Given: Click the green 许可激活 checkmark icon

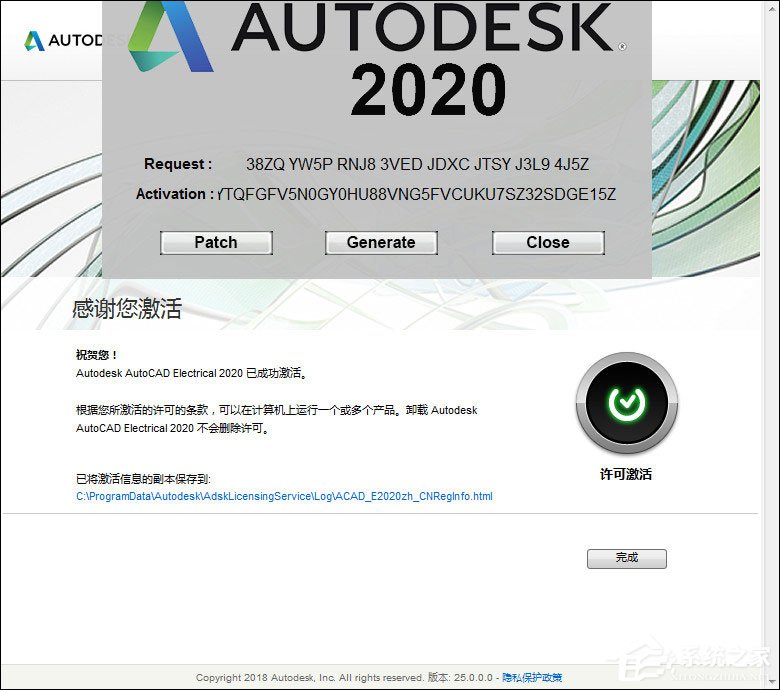Looking at the screenshot, I should coord(626,402).
